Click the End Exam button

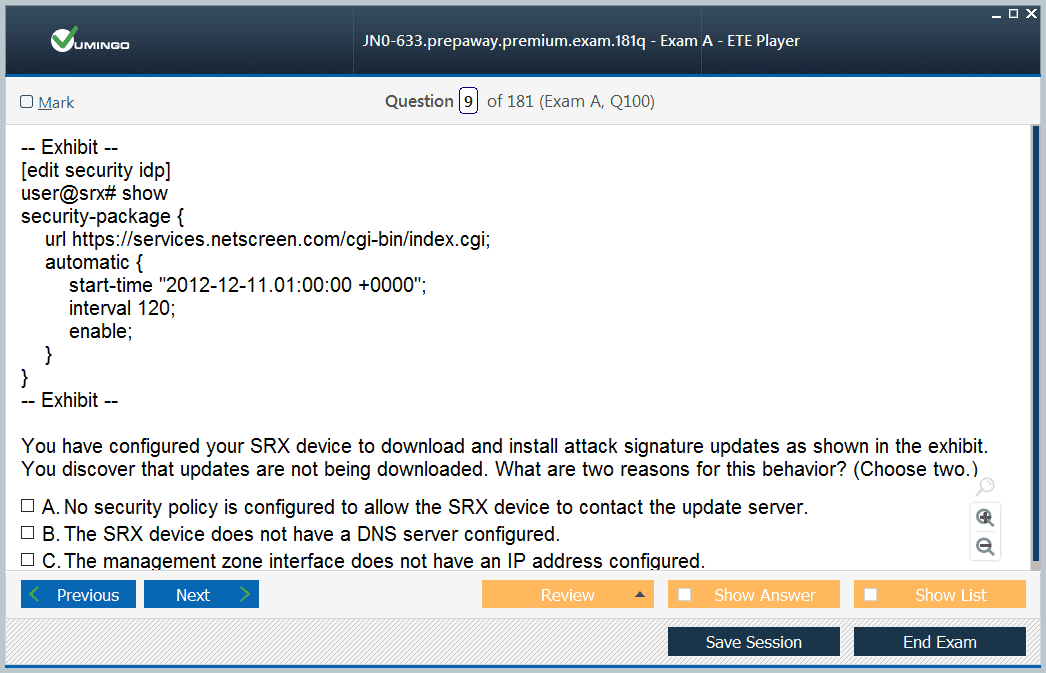[939, 642]
